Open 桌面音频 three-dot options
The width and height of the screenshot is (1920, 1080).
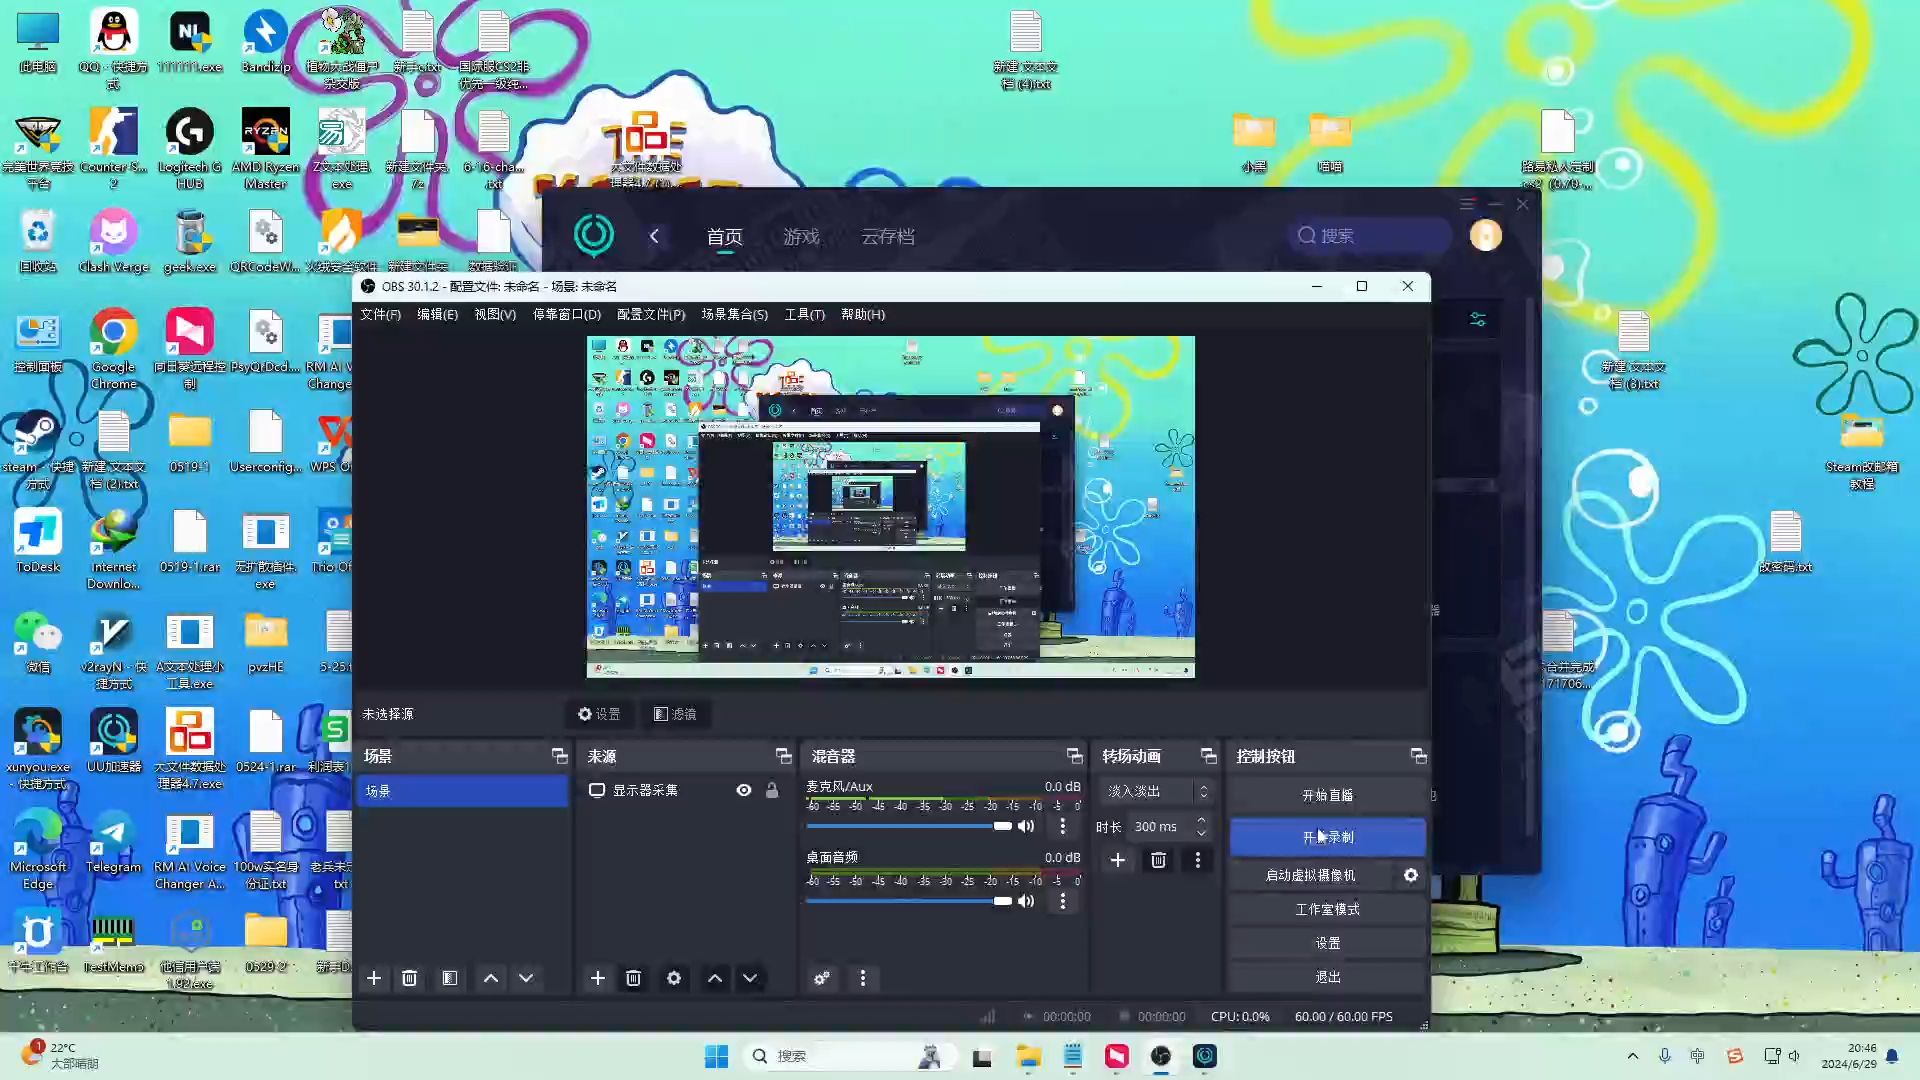1063,901
